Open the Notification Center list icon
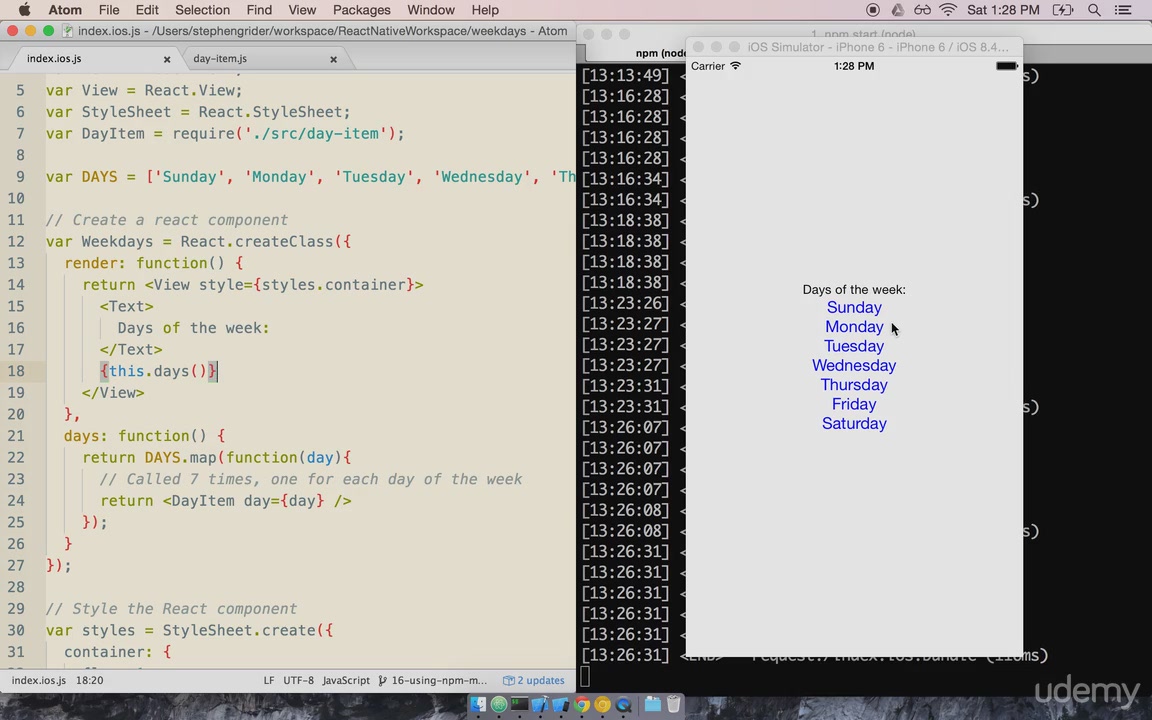The width and height of the screenshot is (1152, 720). tap(1123, 10)
